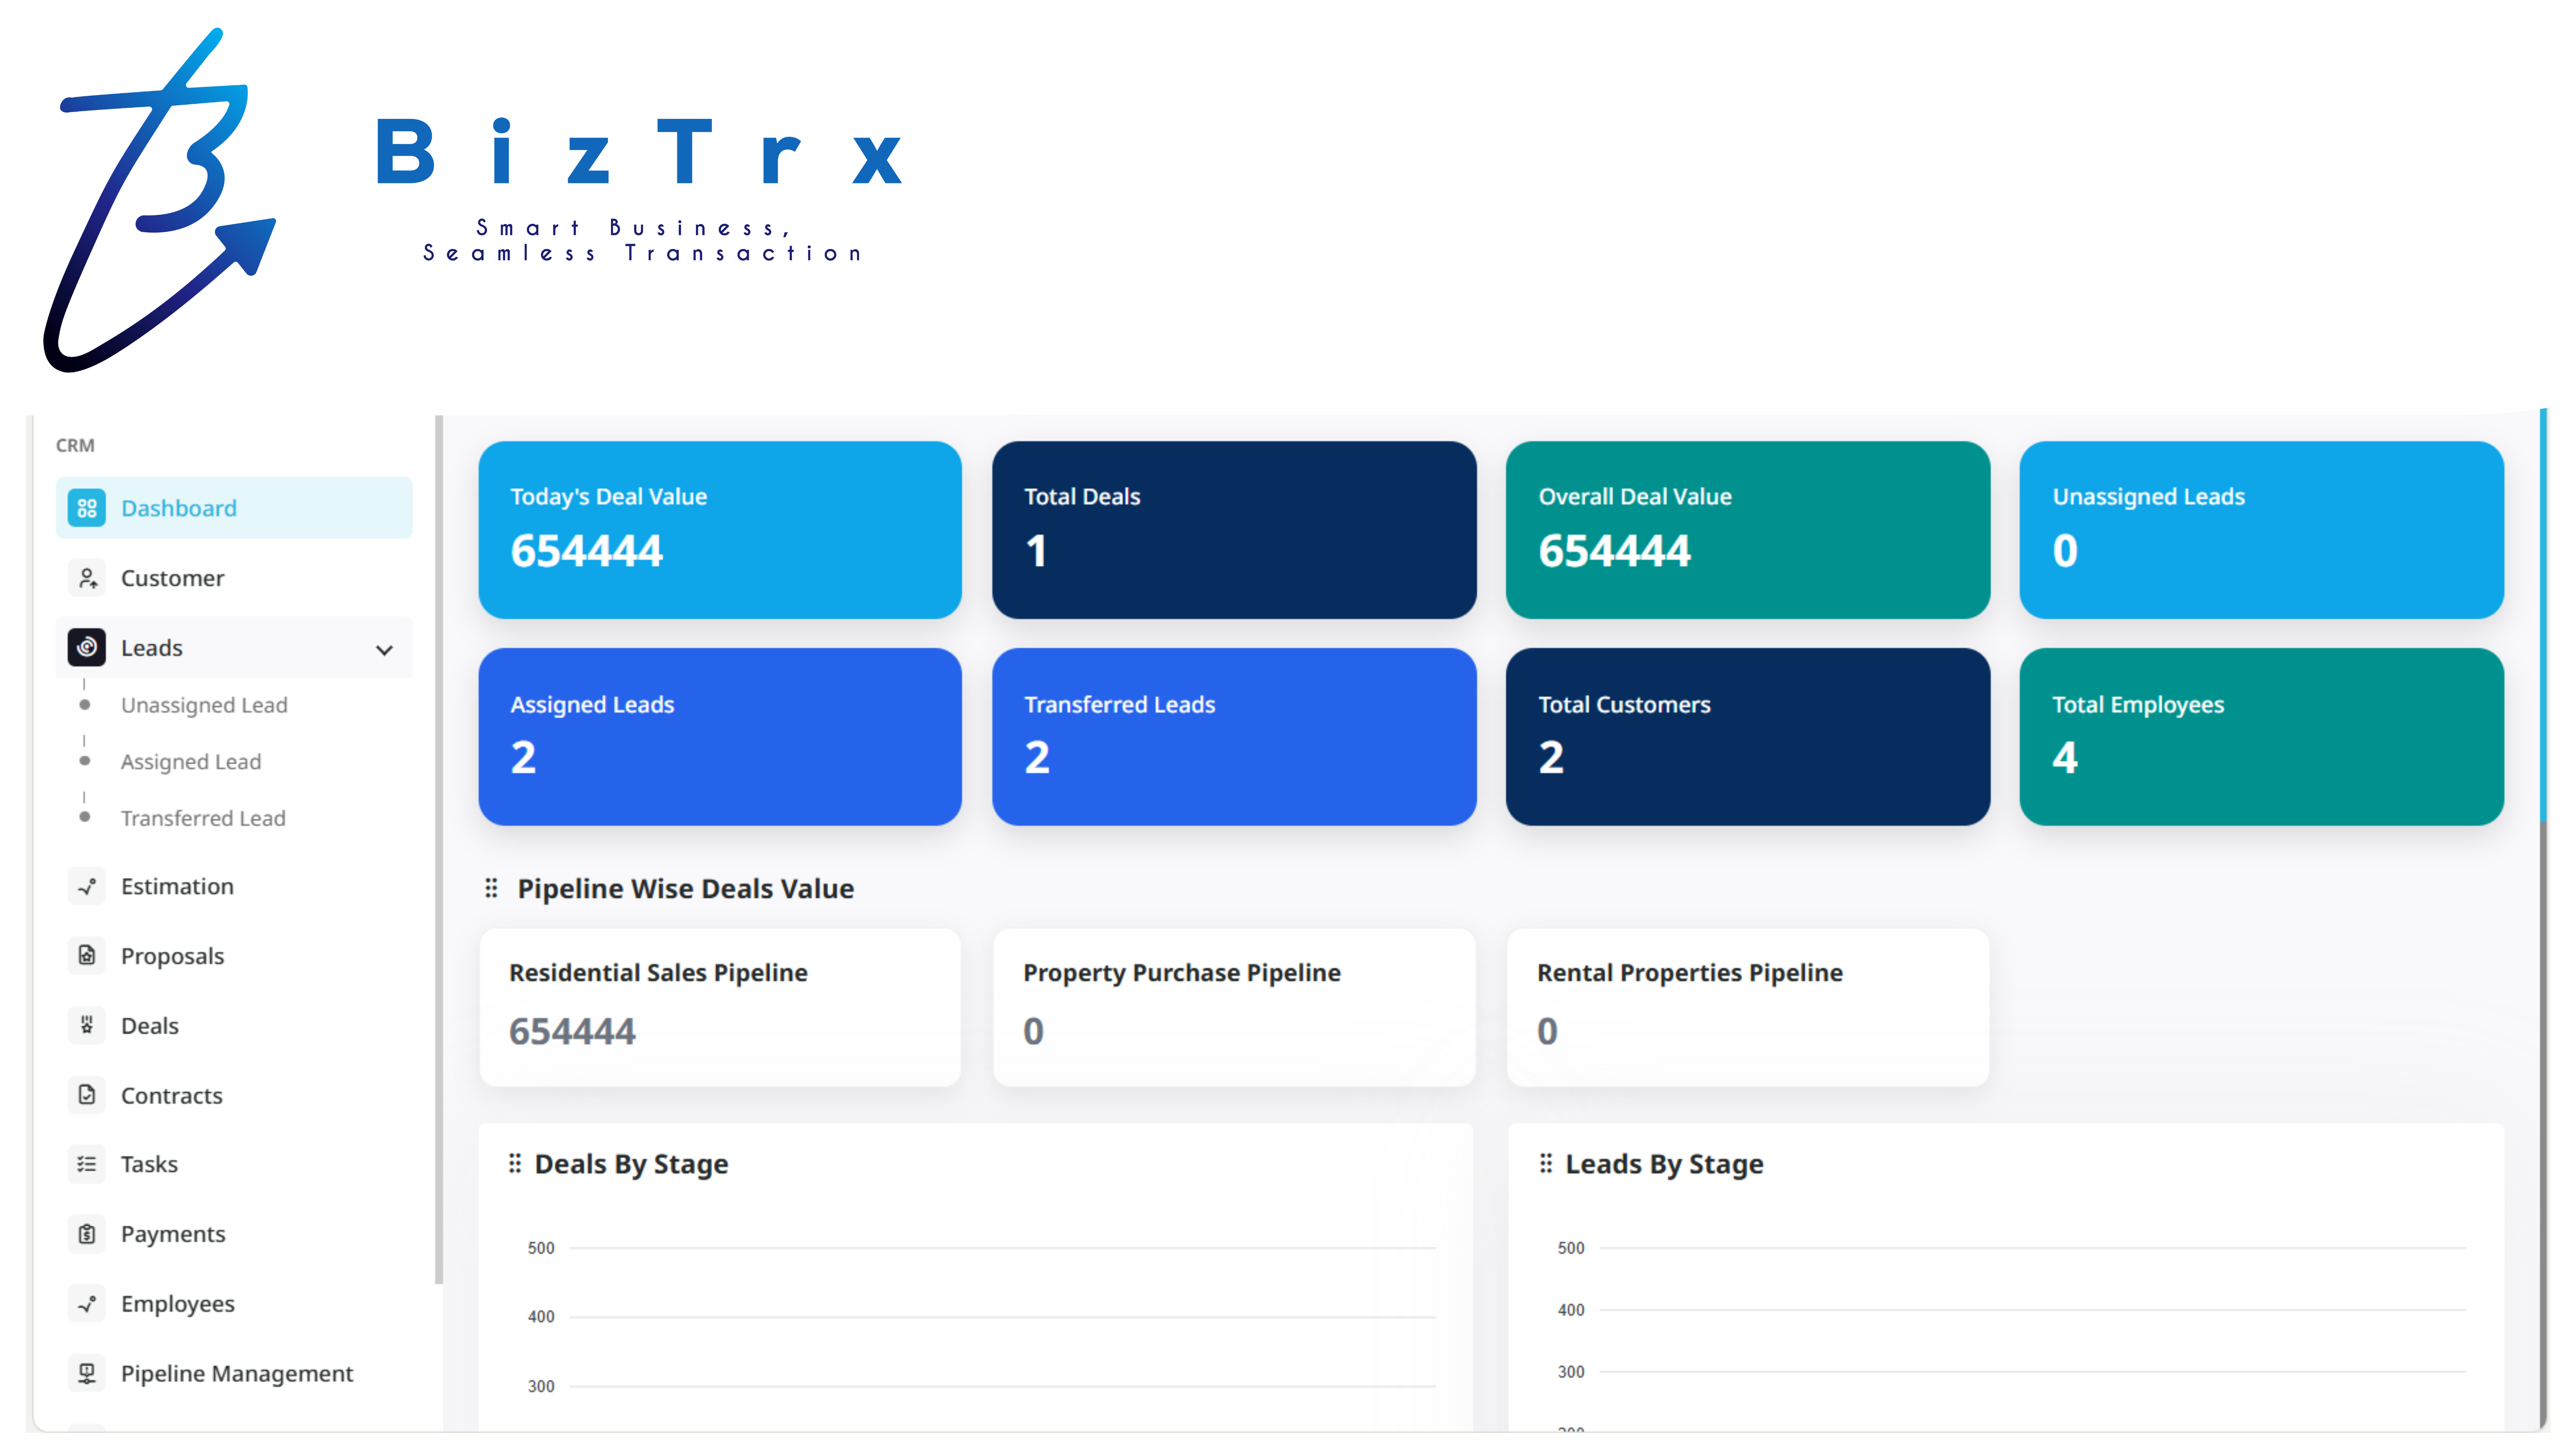
Task: Select the Leads menu label
Action: tap(152, 648)
